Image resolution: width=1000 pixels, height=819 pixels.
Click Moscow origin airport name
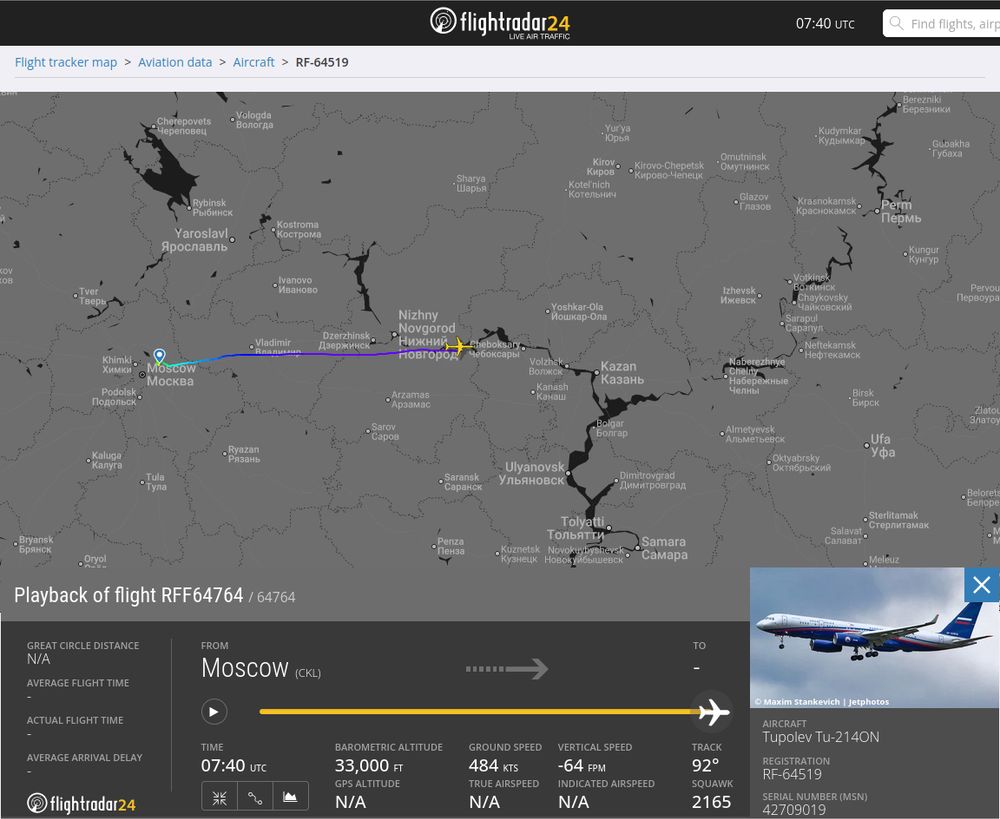click(x=245, y=668)
